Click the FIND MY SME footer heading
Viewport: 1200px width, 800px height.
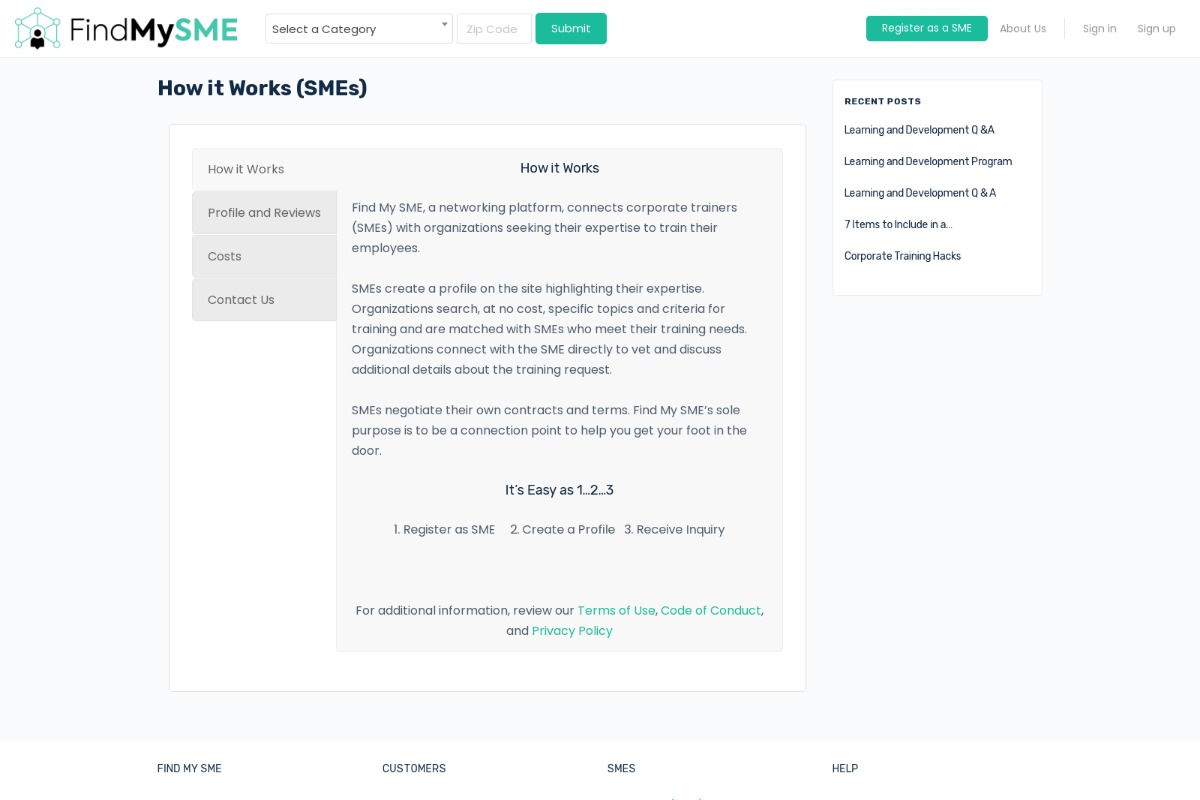pos(189,769)
